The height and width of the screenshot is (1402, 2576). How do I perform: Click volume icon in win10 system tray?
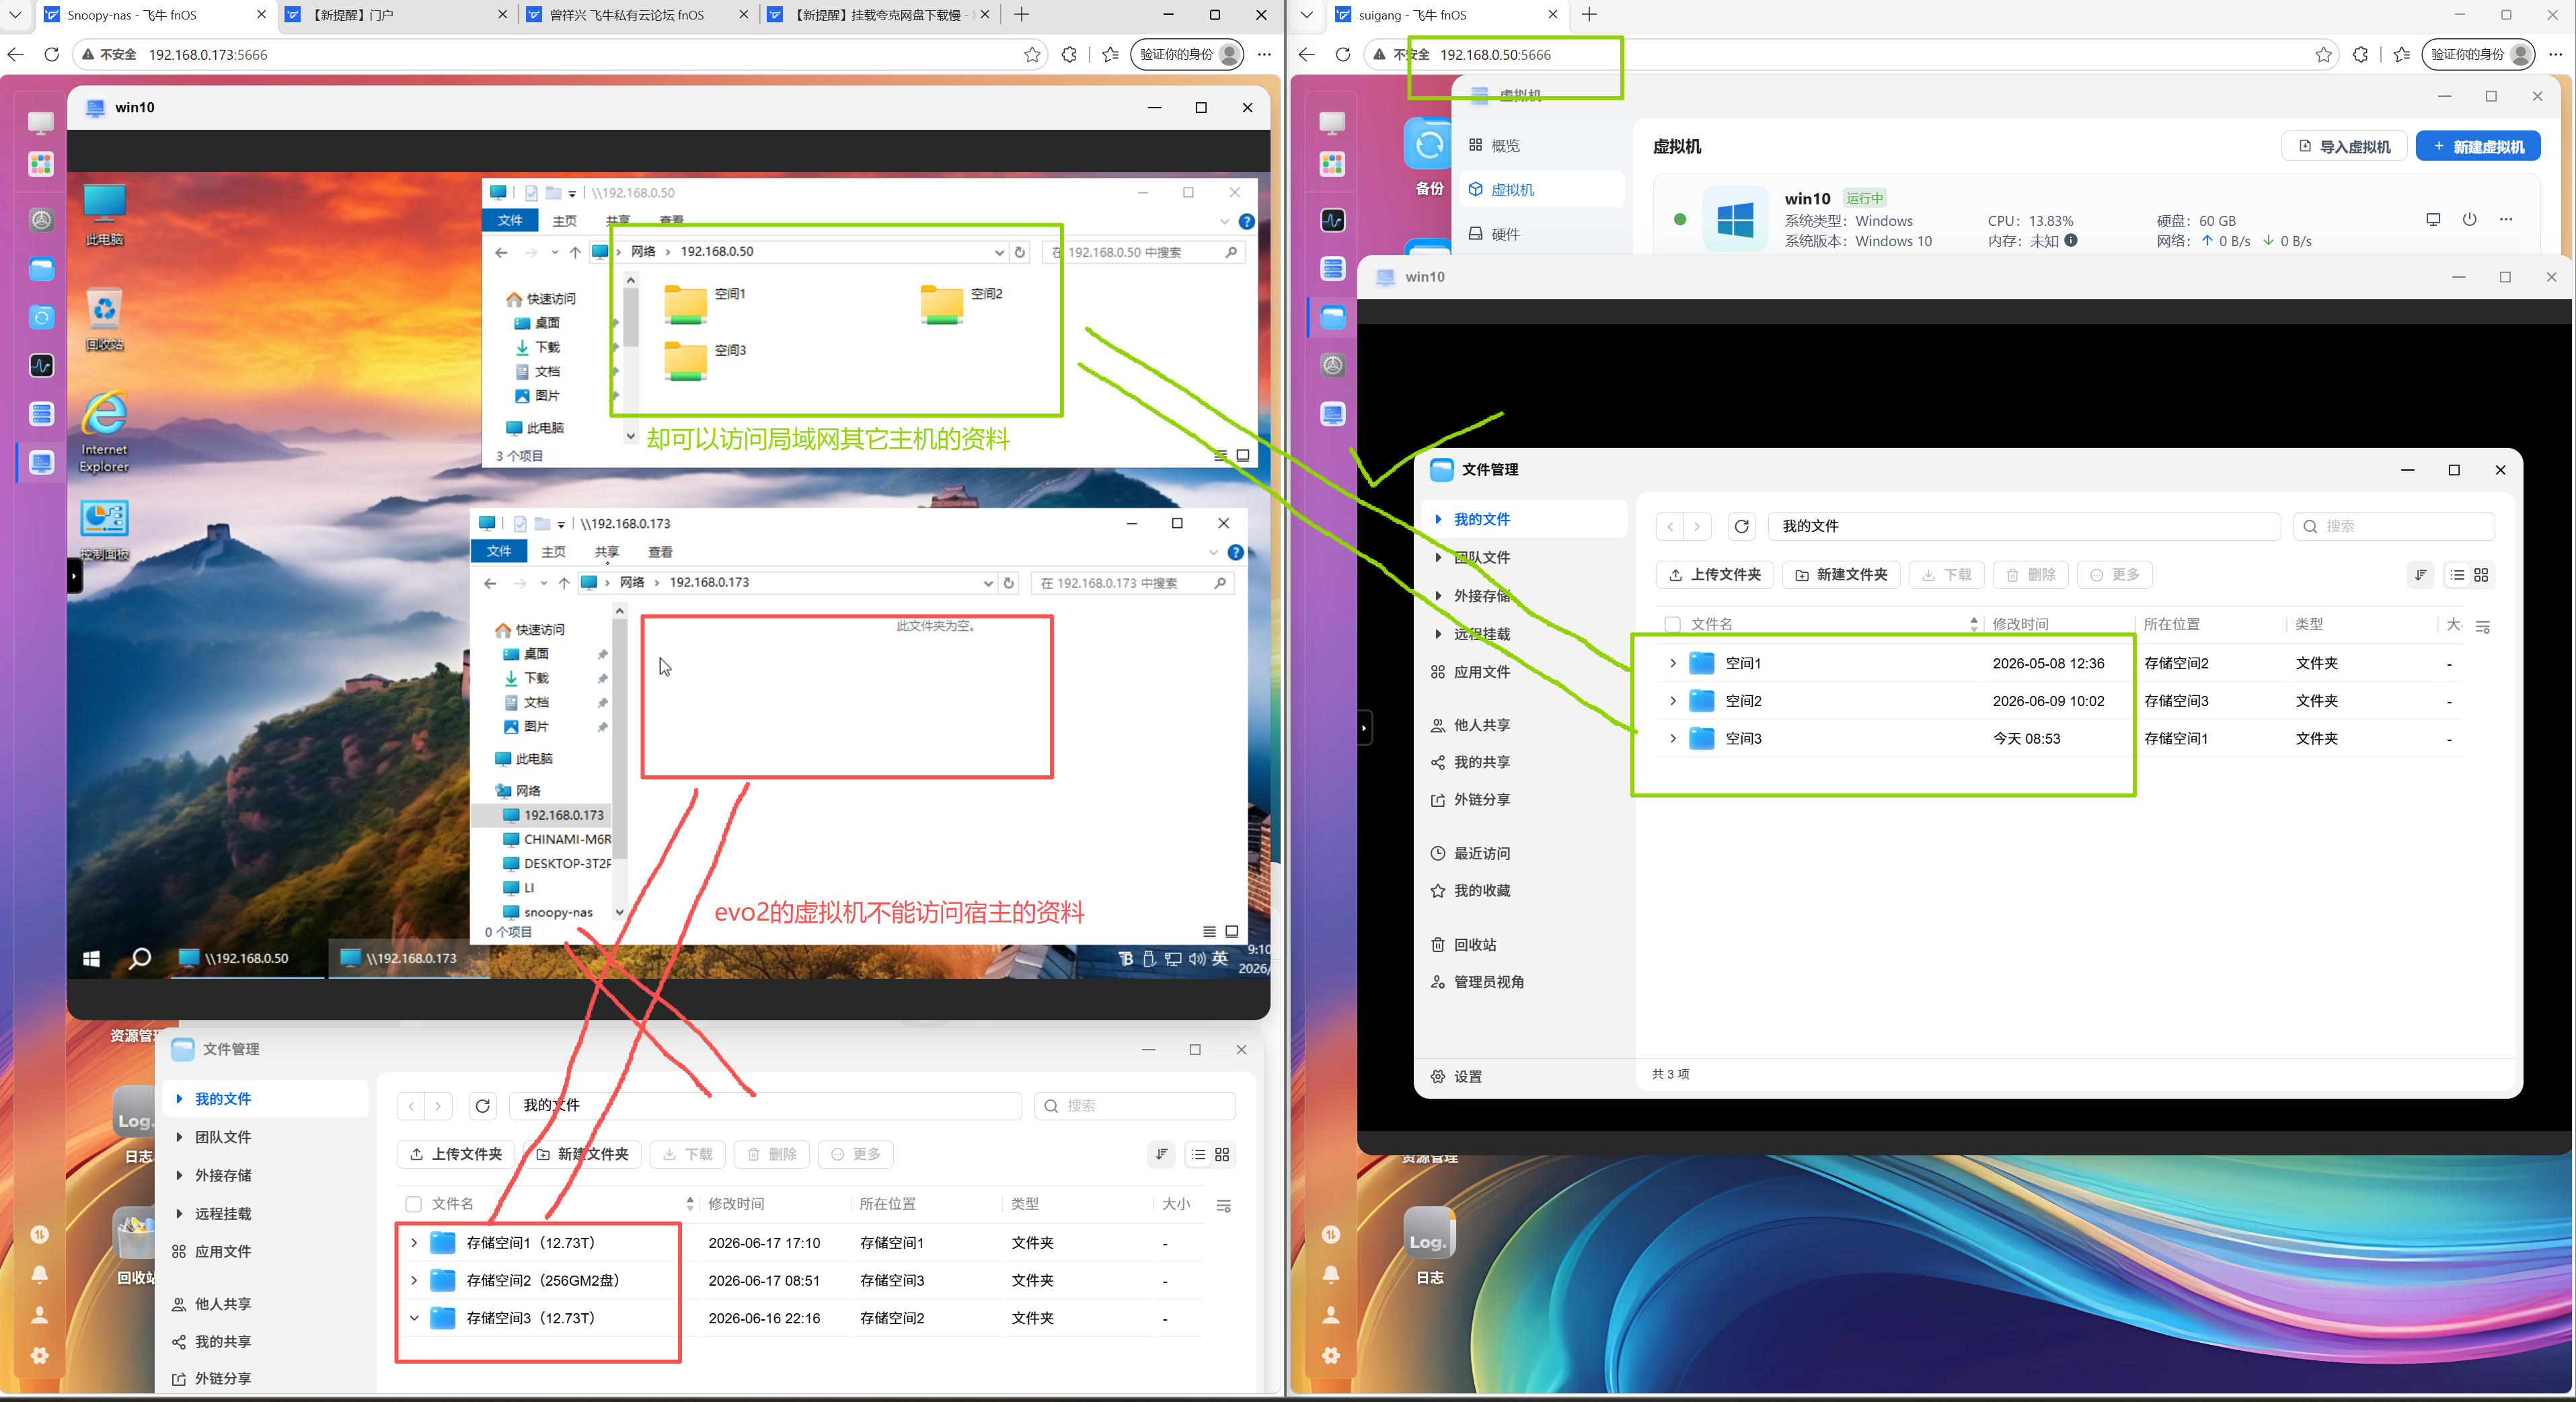coord(1196,958)
